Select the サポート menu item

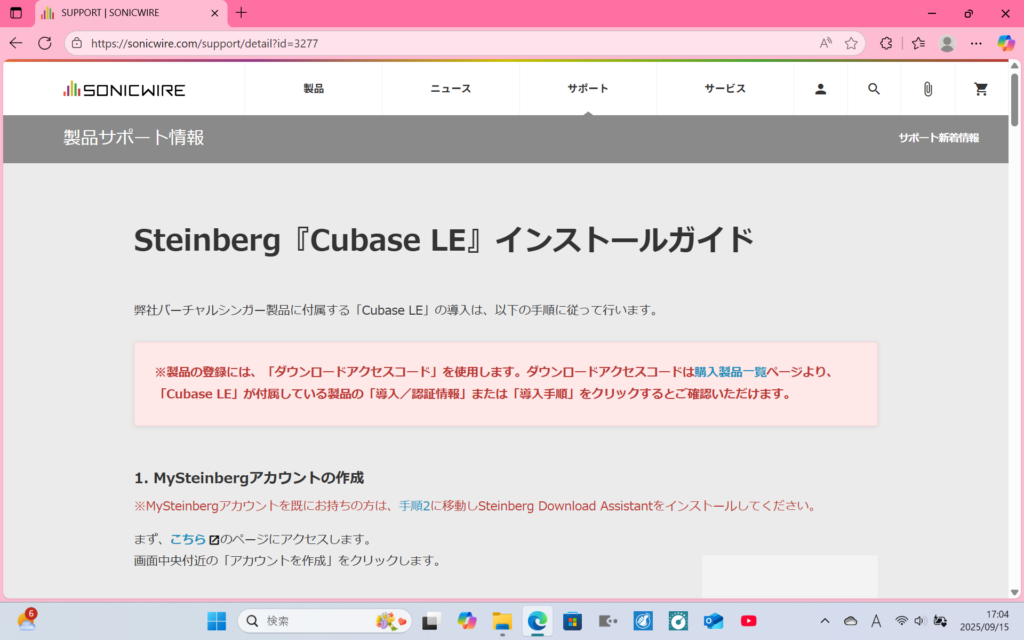tap(588, 89)
